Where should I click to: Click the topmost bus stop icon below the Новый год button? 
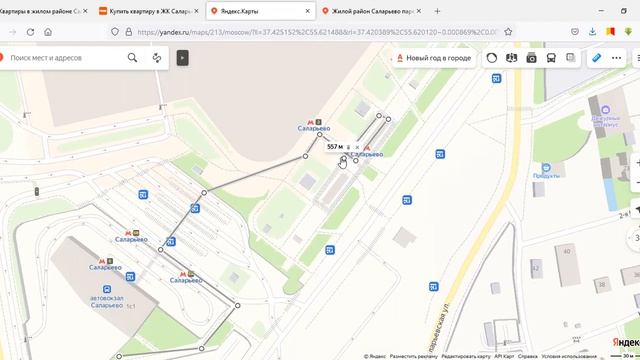(496, 78)
